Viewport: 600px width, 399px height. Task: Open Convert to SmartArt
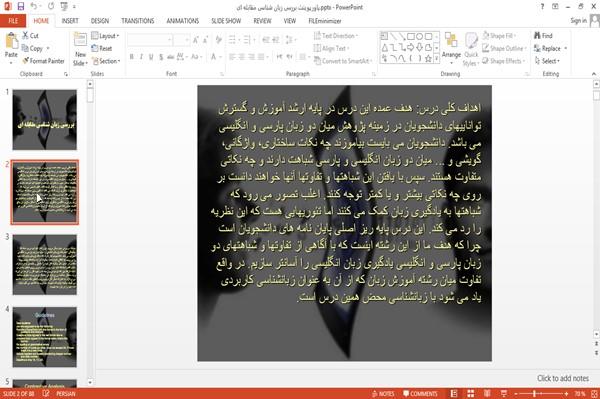342,61
